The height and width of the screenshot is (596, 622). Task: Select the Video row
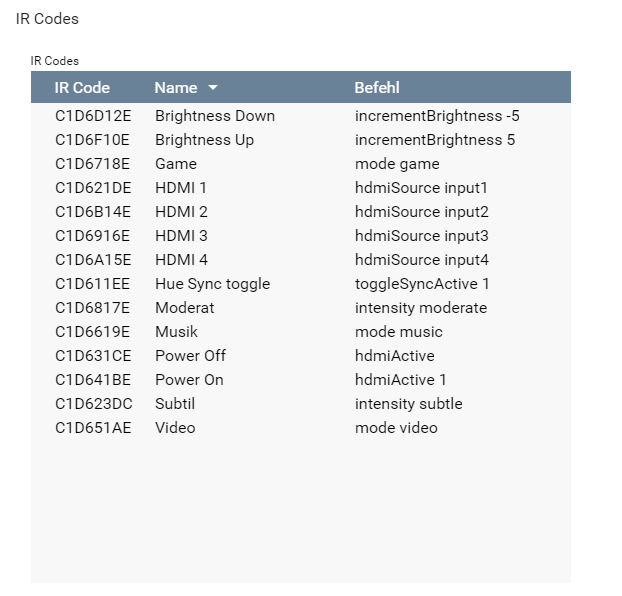click(x=175, y=428)
